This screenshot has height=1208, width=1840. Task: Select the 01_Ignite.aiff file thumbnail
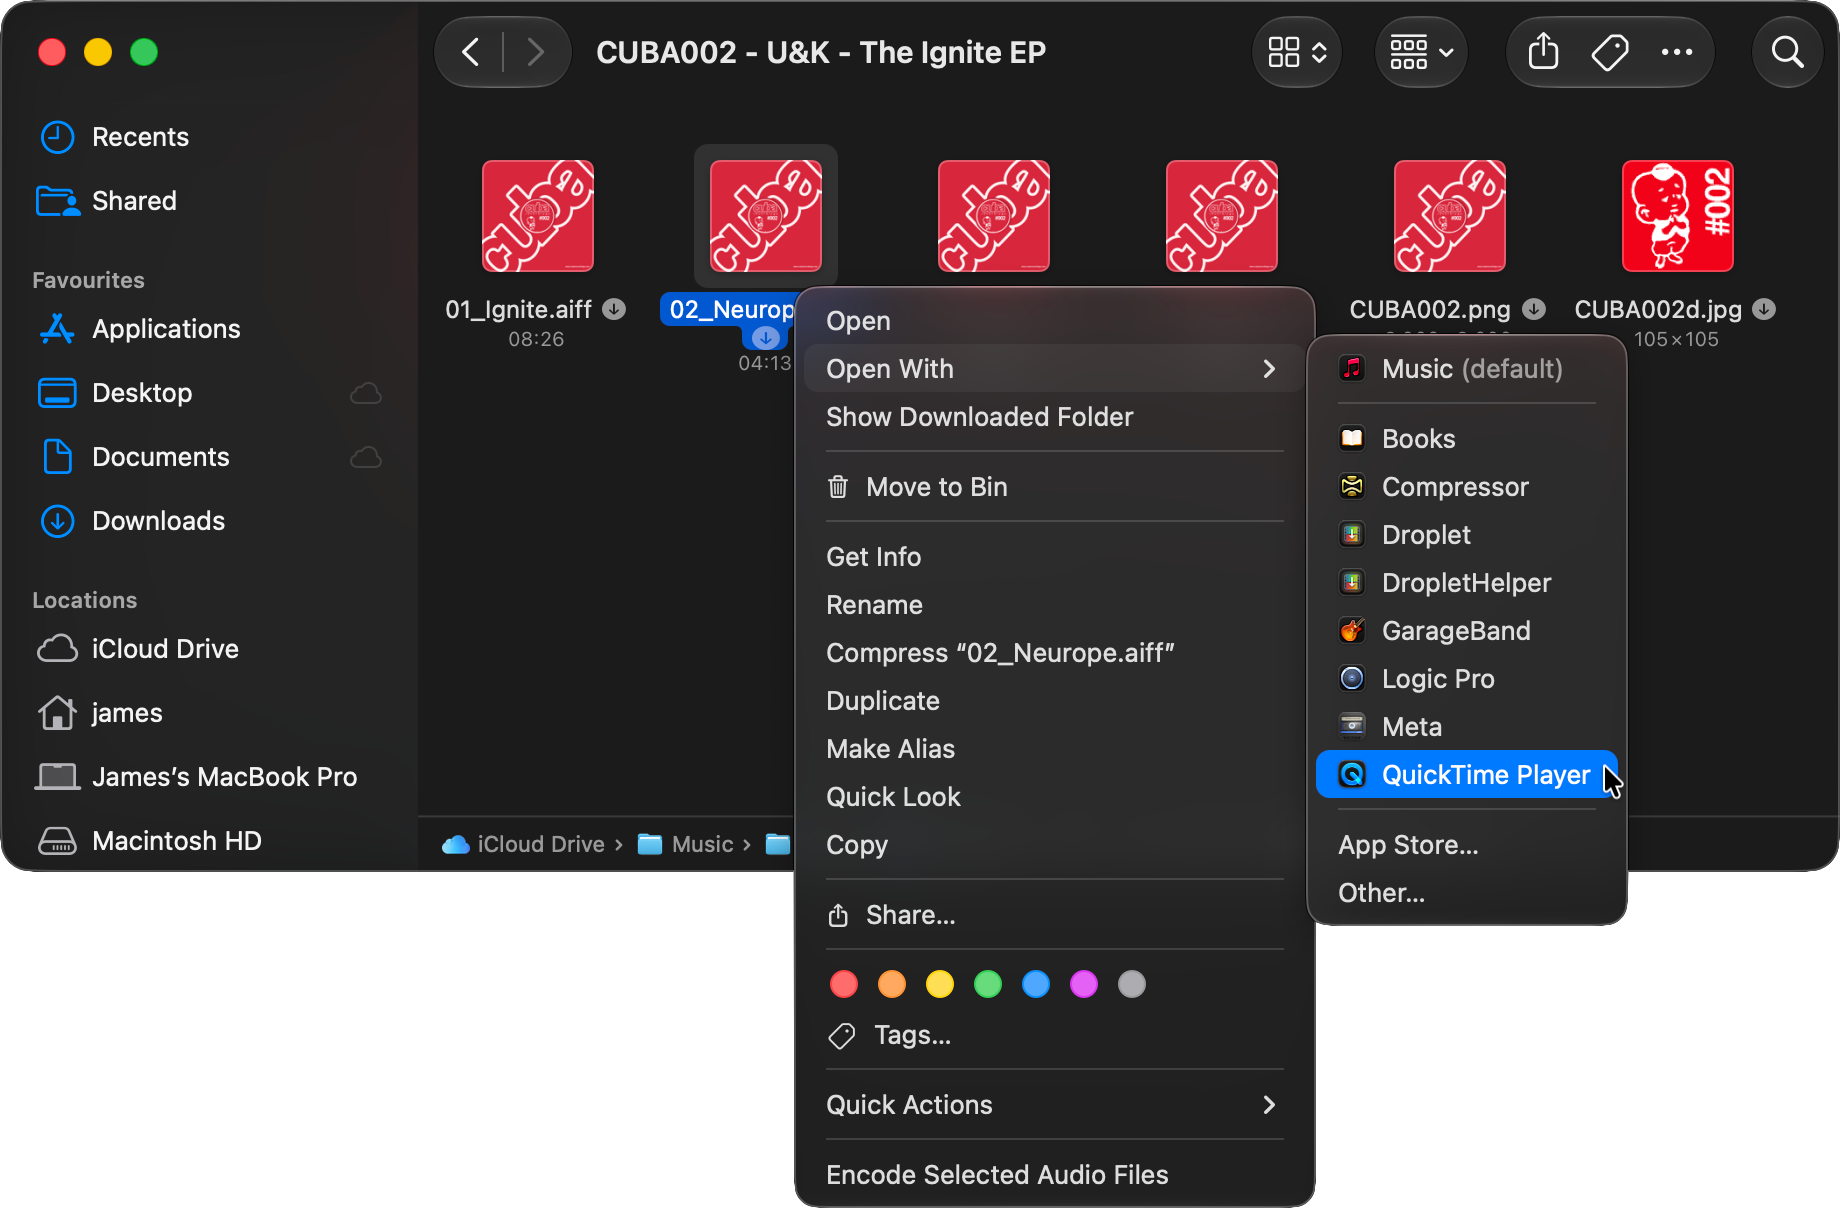click(538, 216)
